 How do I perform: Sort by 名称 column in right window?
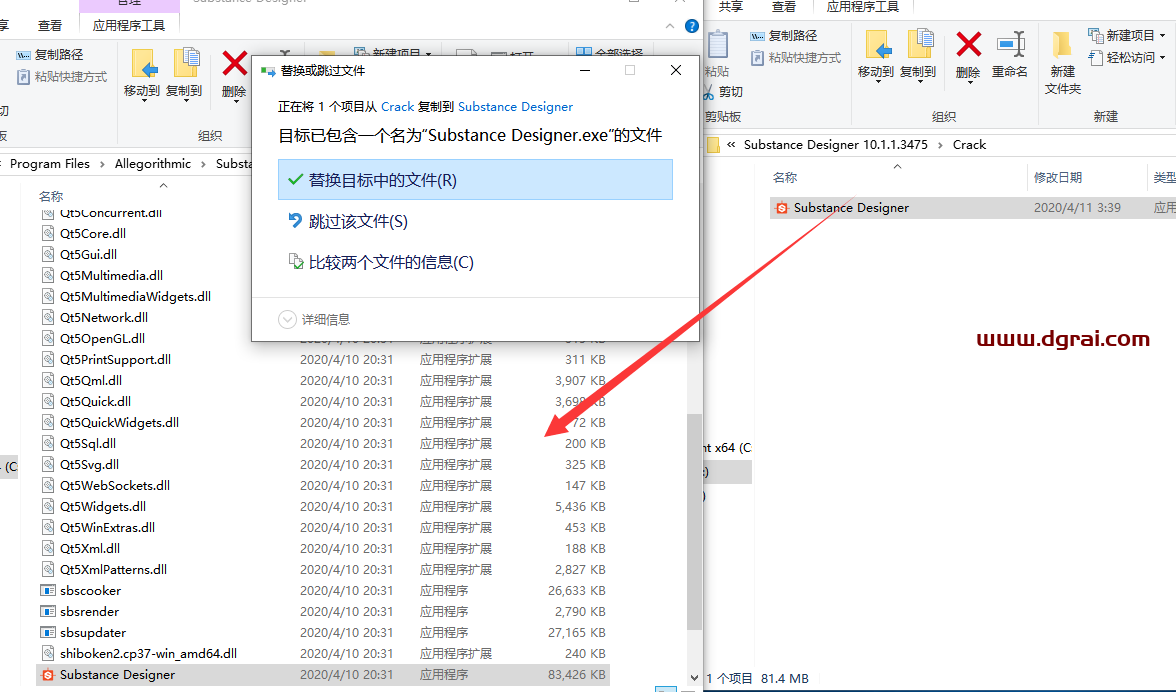(x=784, y=178)
